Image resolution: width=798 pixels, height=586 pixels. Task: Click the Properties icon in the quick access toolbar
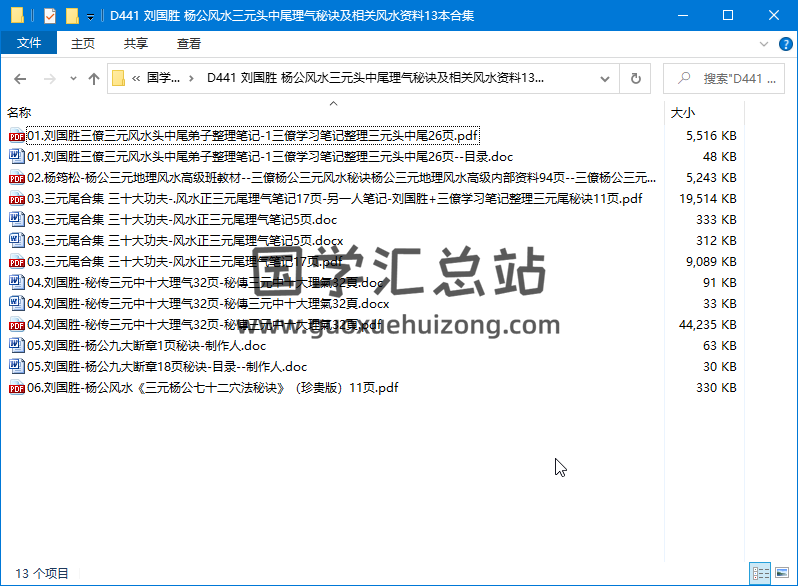pyautogui.click(x=50, y=15)
